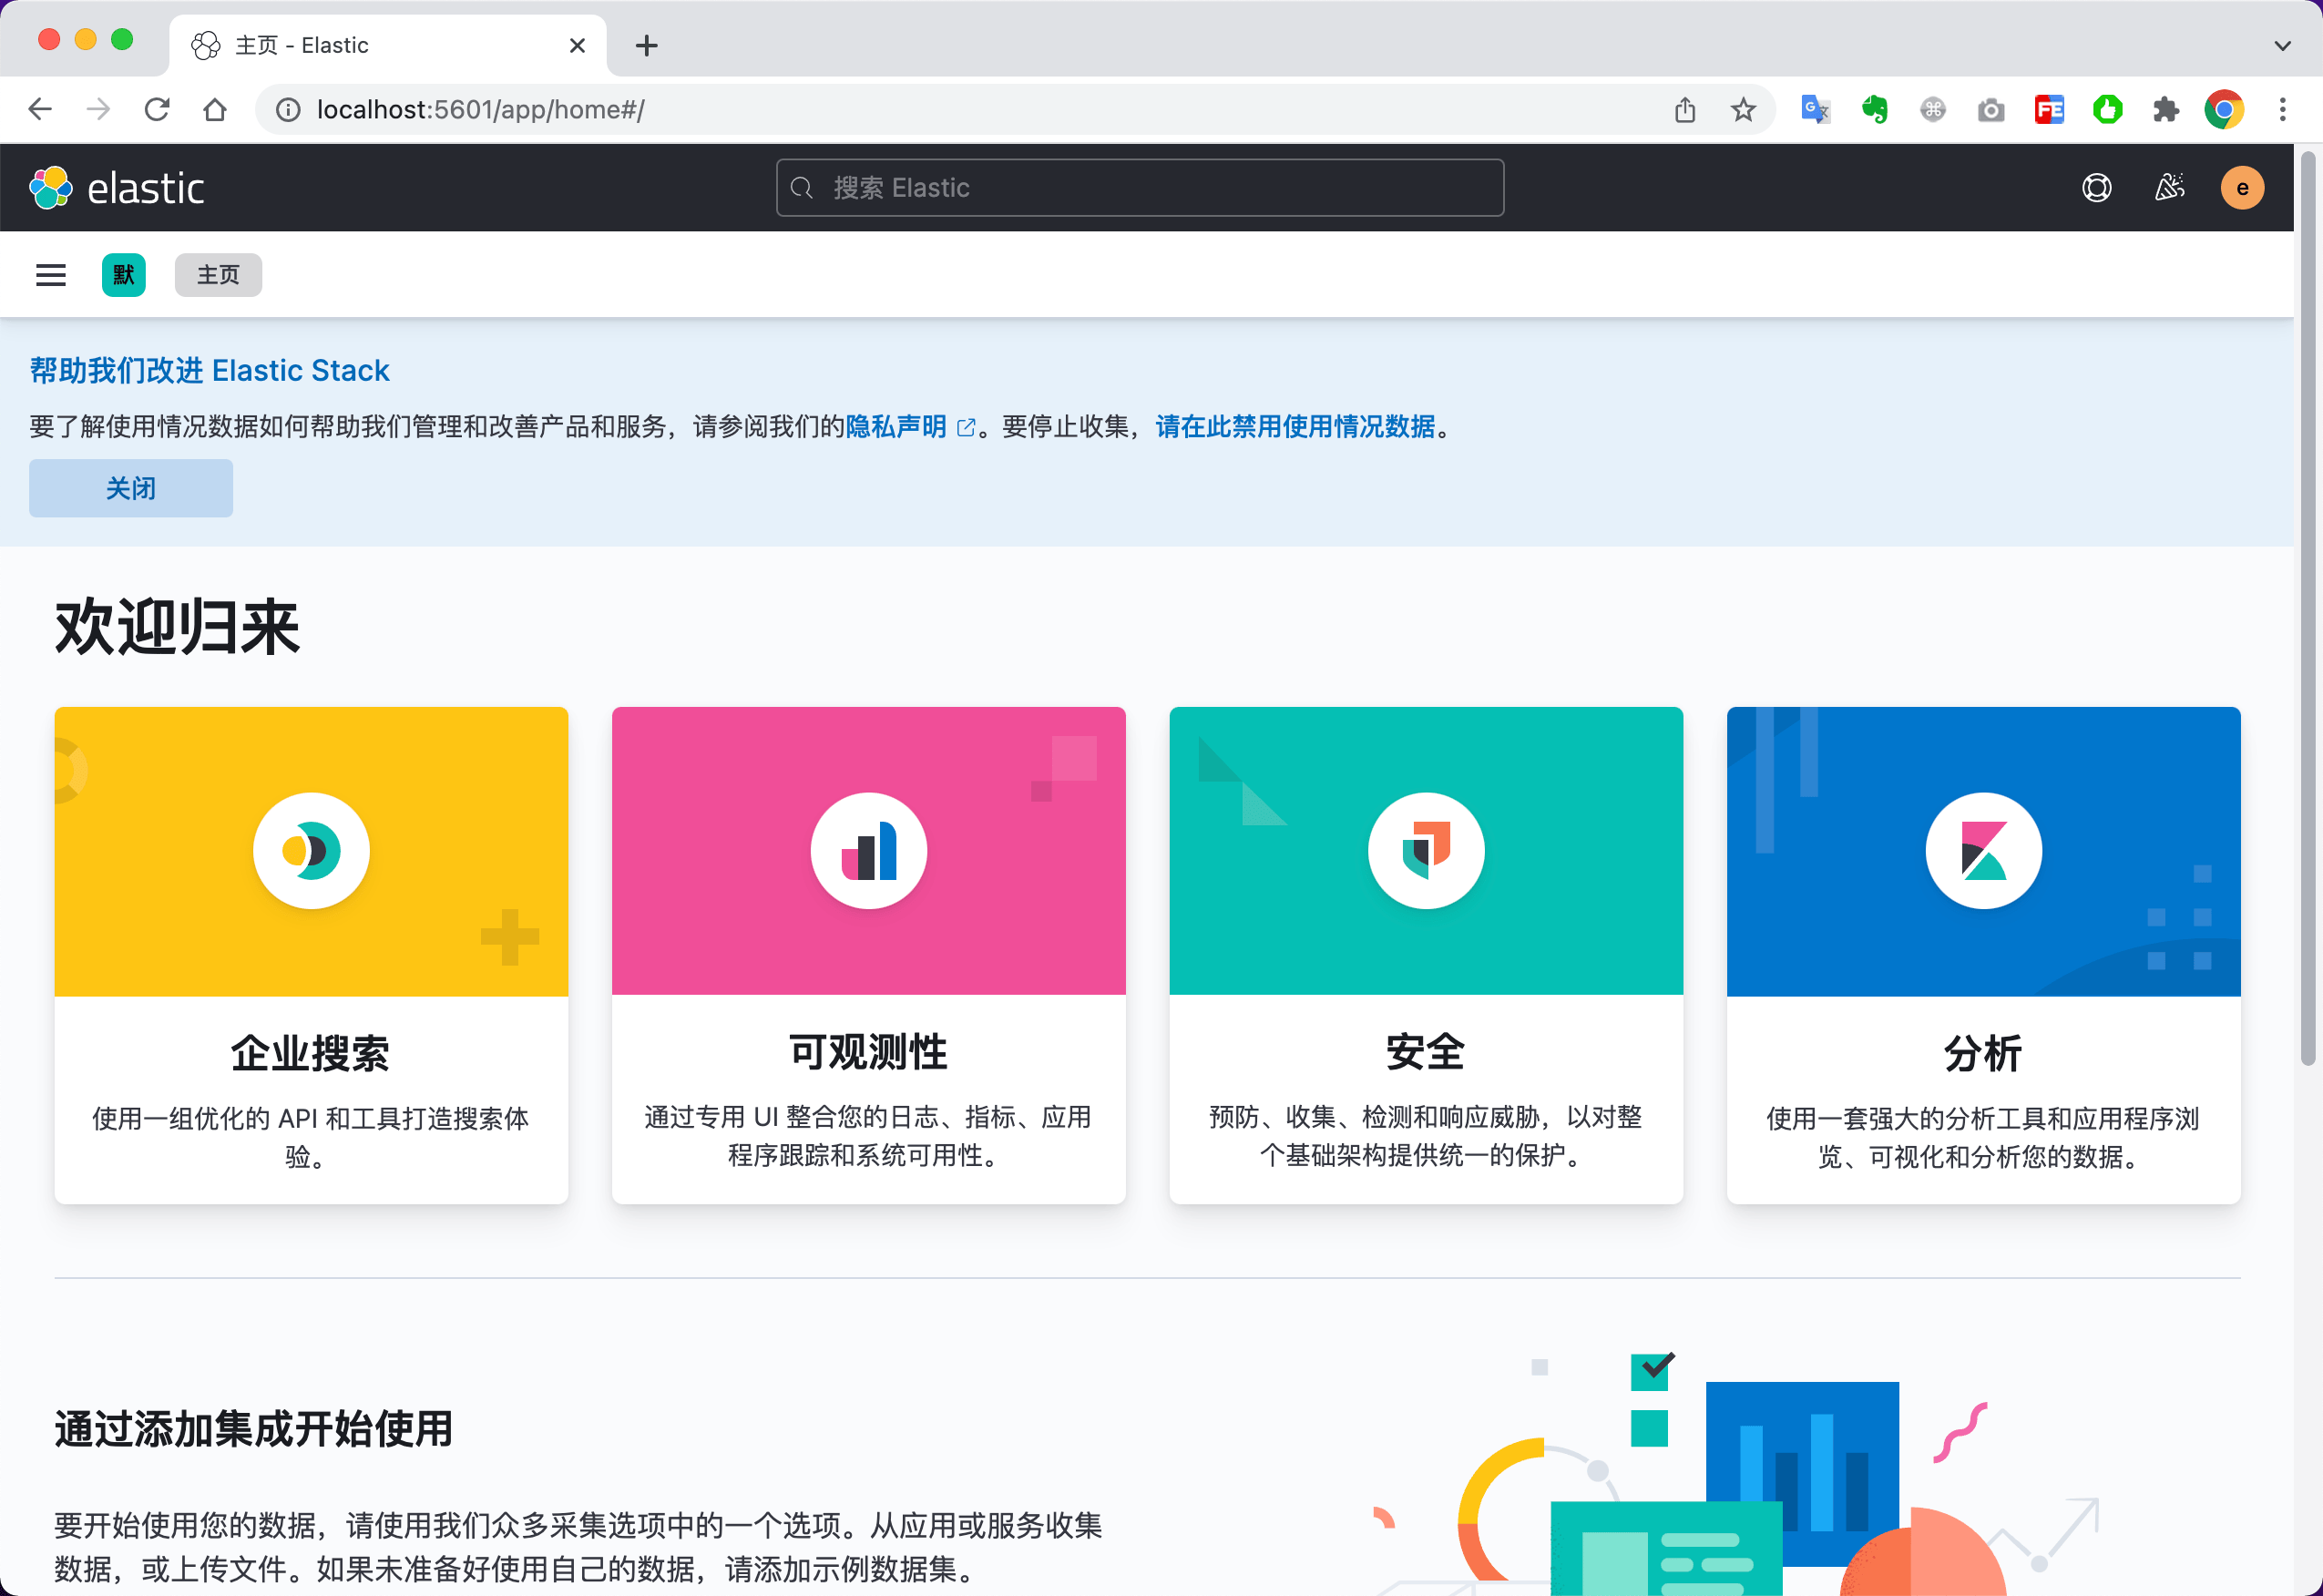
Task: Open the browser extensions puzzle menu
Action: pos(2165,109)
